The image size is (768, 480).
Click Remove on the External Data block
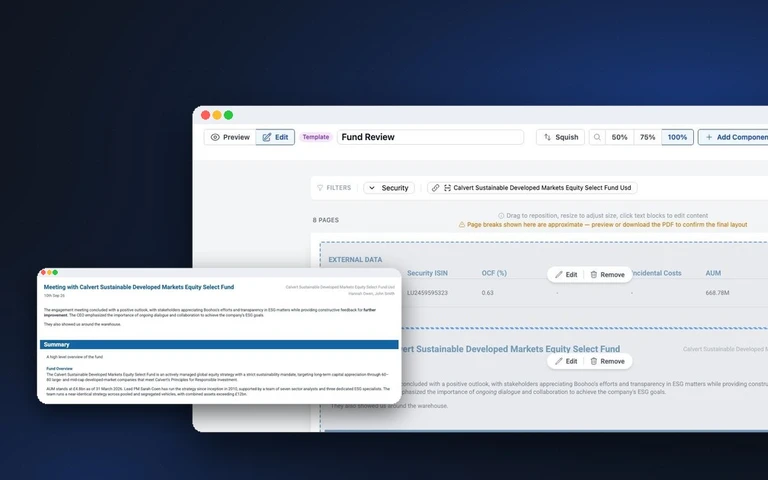[607, 275]
